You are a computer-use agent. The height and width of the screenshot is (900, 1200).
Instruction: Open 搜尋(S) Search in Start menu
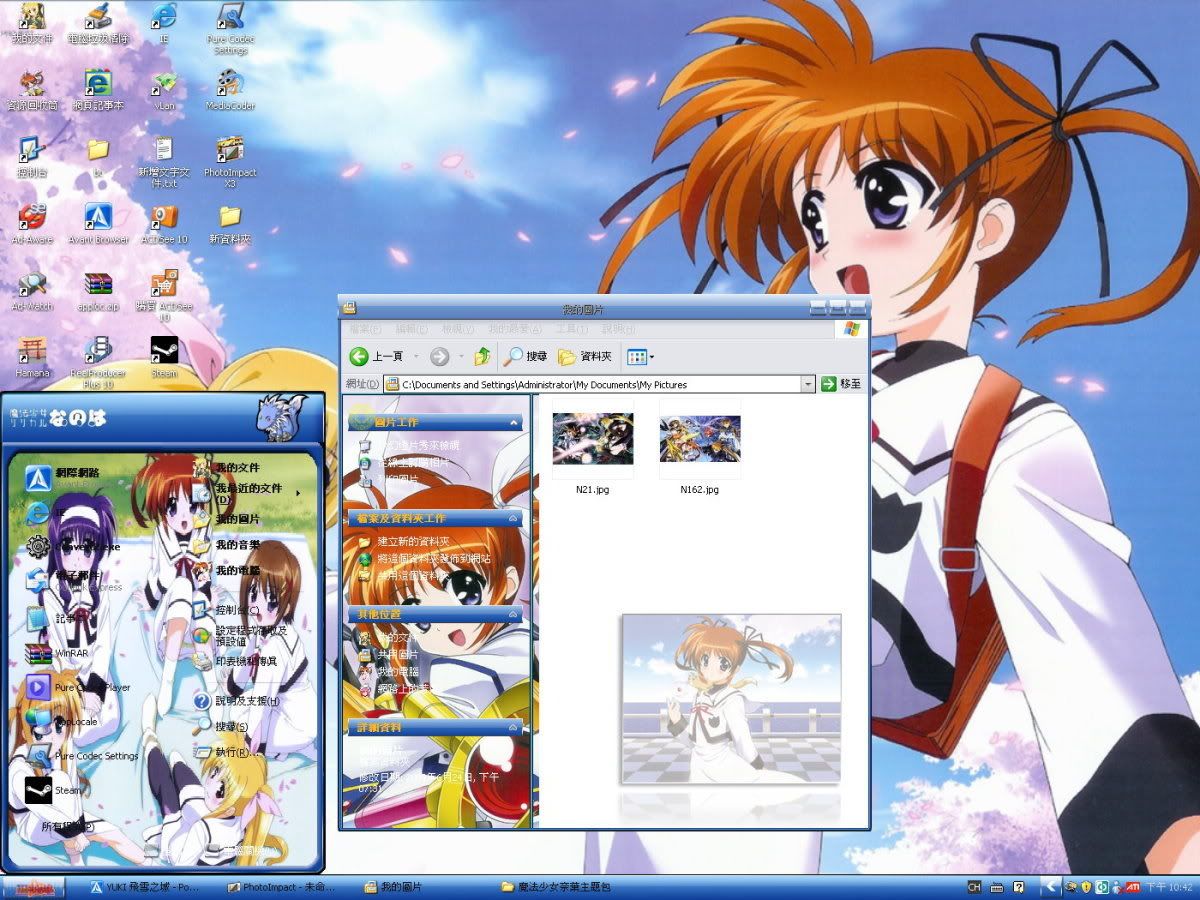tap(222, 726)
